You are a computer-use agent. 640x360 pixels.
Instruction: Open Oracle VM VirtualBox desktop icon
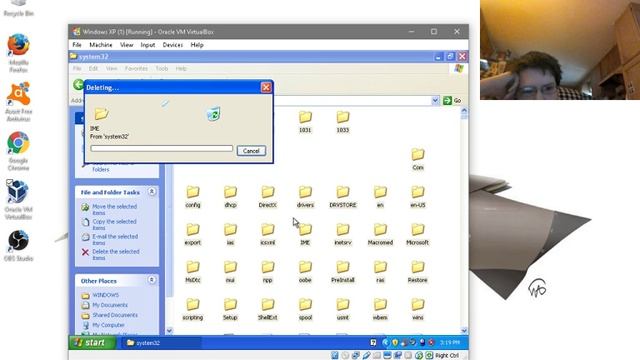(x=18, y=200)
